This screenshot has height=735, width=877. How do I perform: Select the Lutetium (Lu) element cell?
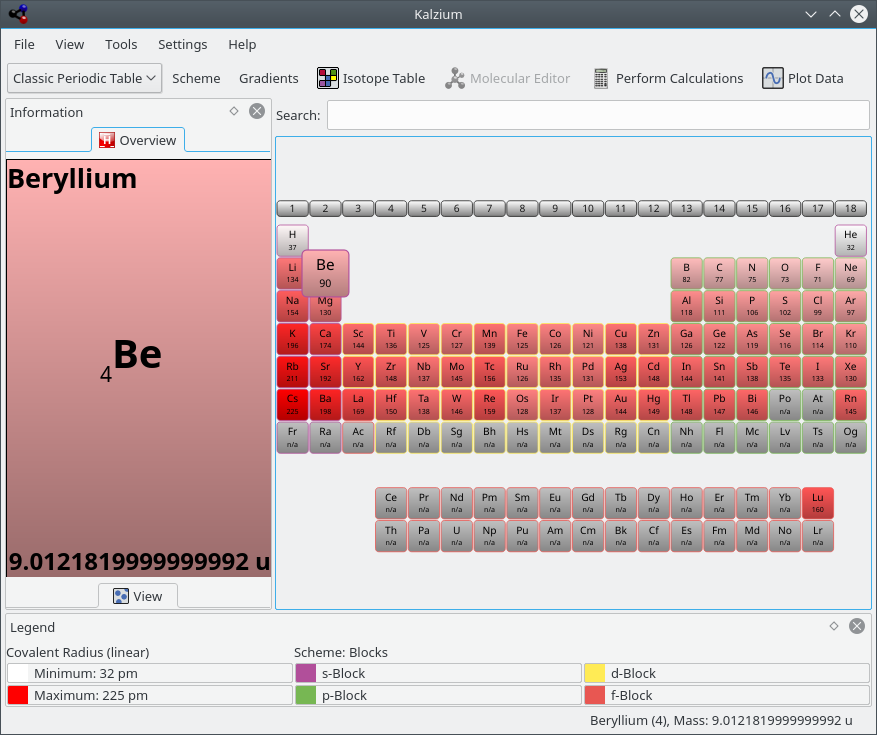(x=818, y=503)
